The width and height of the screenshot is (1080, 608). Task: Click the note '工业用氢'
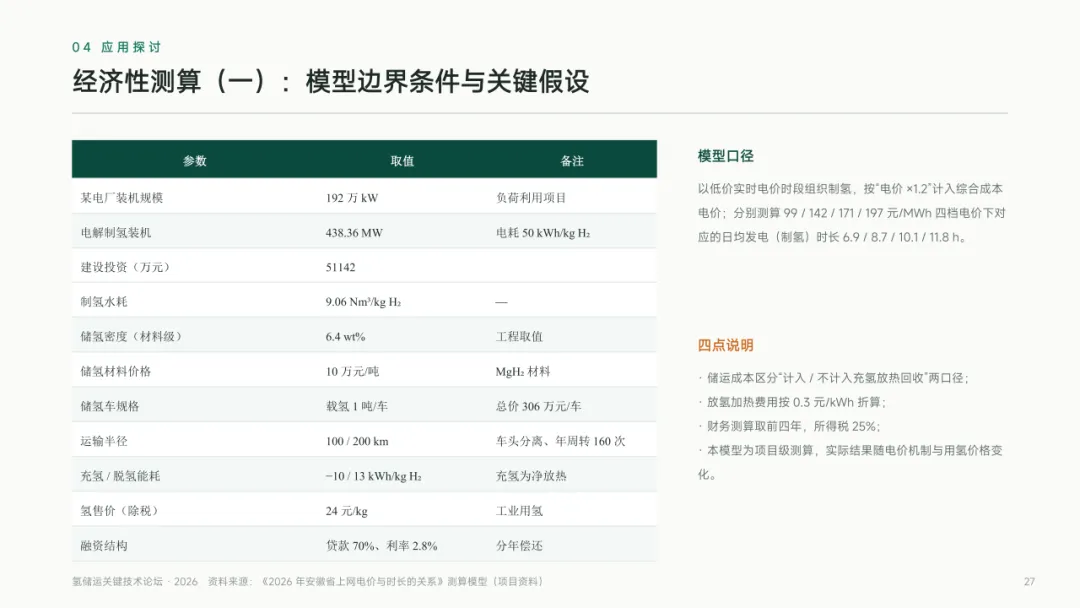(x=519, y=511)
